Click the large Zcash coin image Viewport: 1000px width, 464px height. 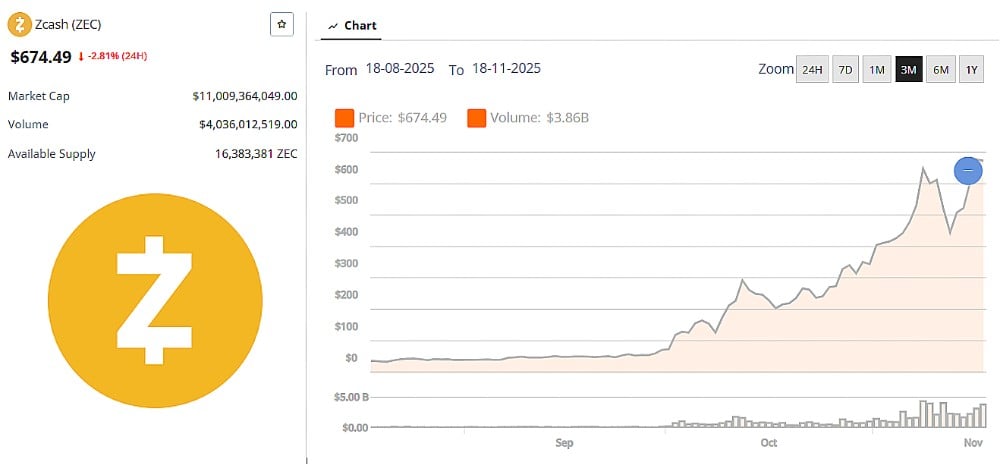pos(155,301)
